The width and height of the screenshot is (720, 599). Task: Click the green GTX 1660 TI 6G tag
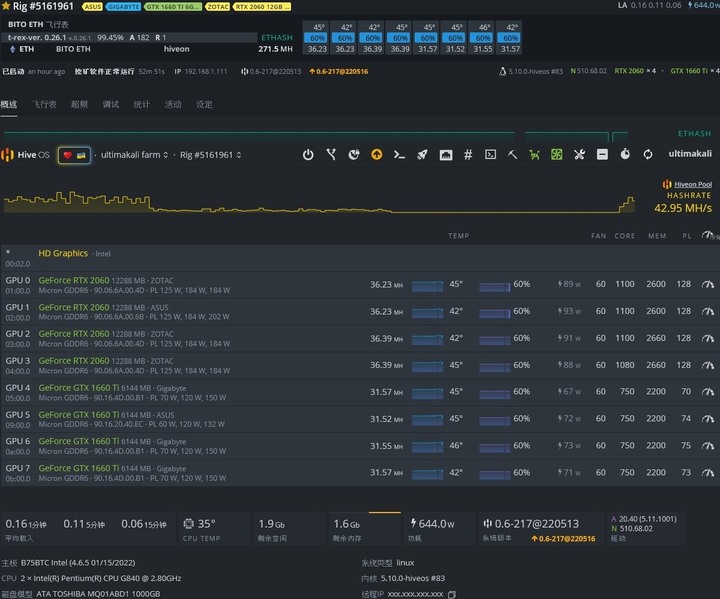point(173,6)
